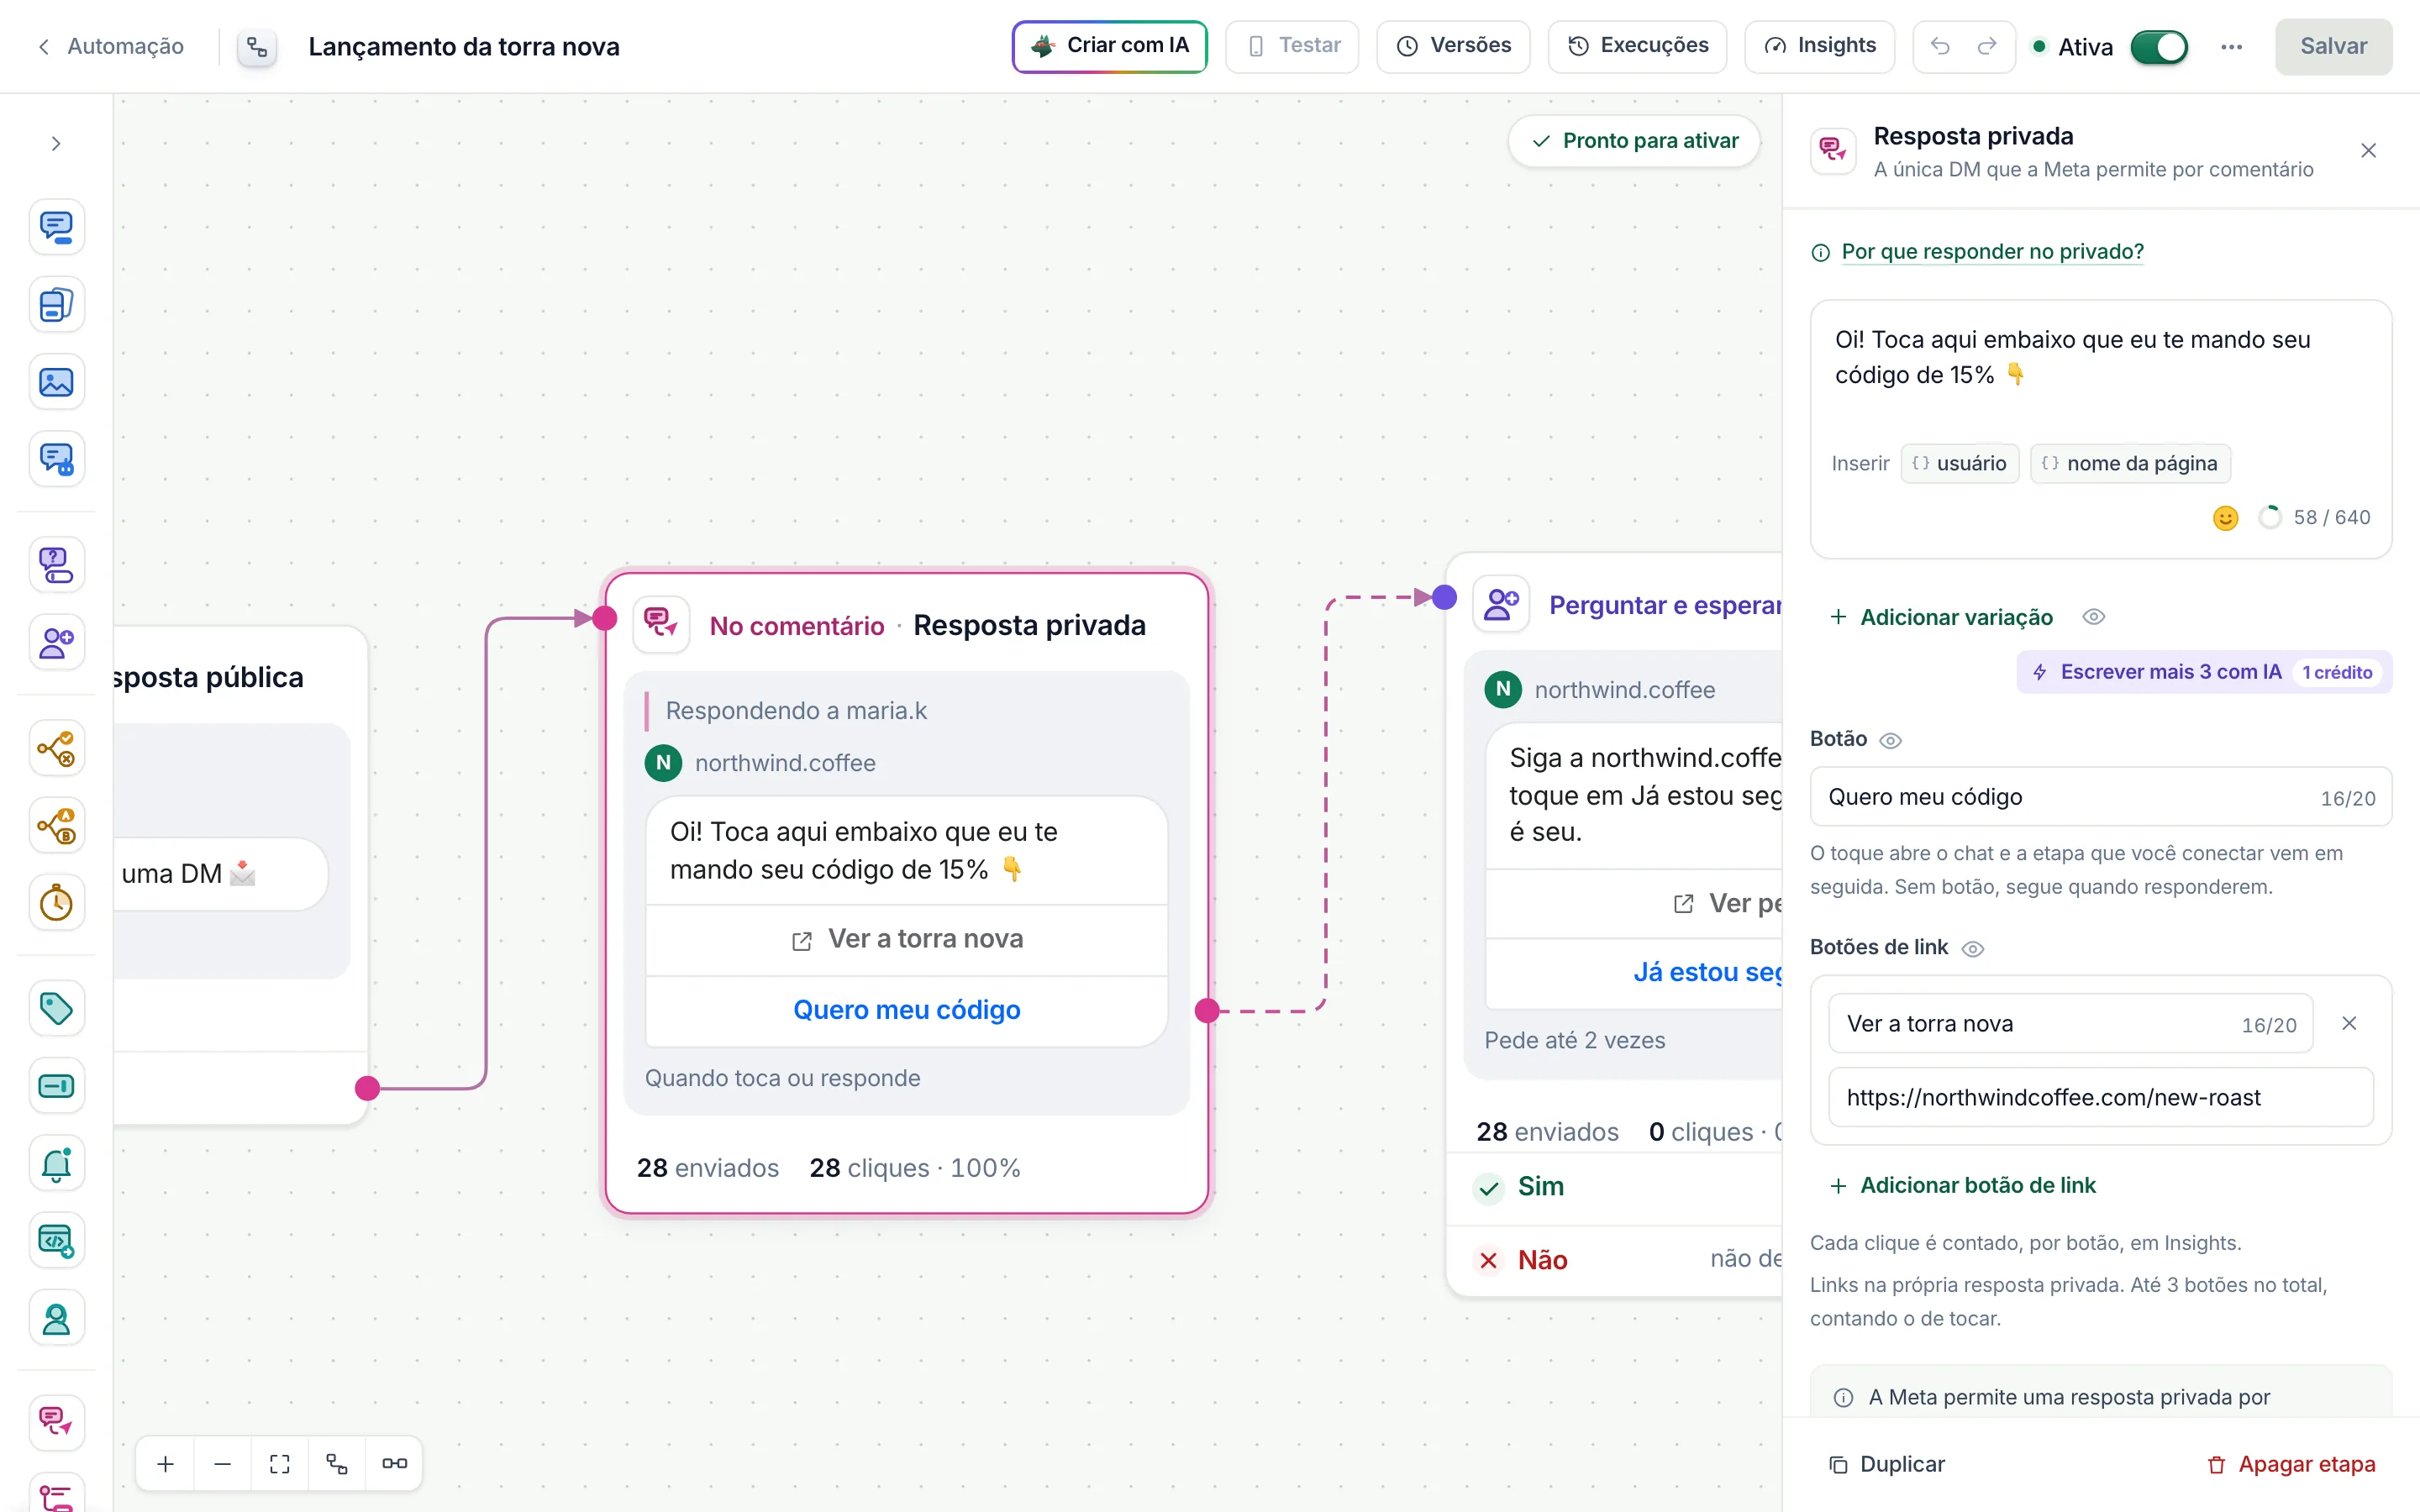Click Criar com IA button
The image size is (2420, 1512).
pyautogui.click(x=1110, y=46)
